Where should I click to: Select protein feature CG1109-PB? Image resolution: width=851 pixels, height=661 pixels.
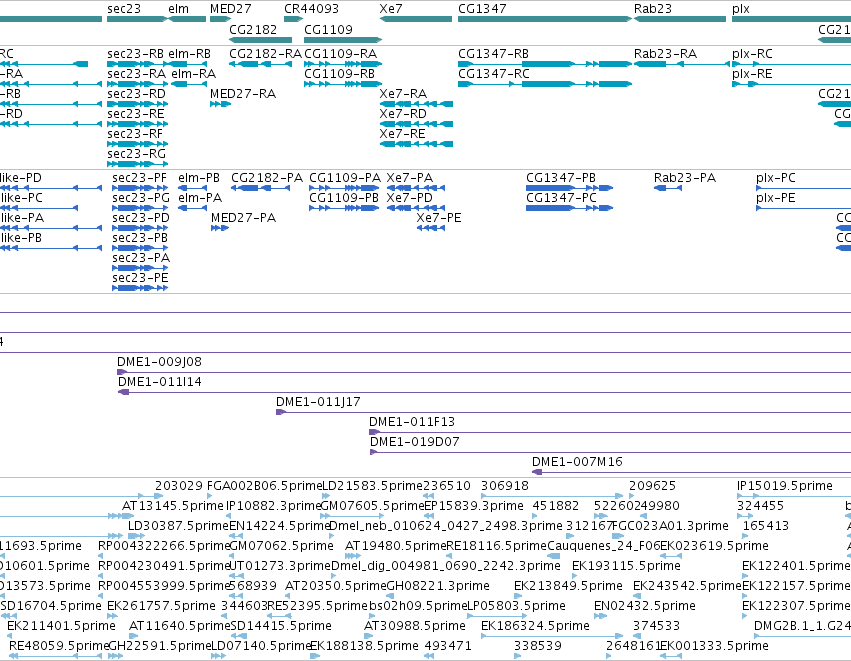coord(344,208)
